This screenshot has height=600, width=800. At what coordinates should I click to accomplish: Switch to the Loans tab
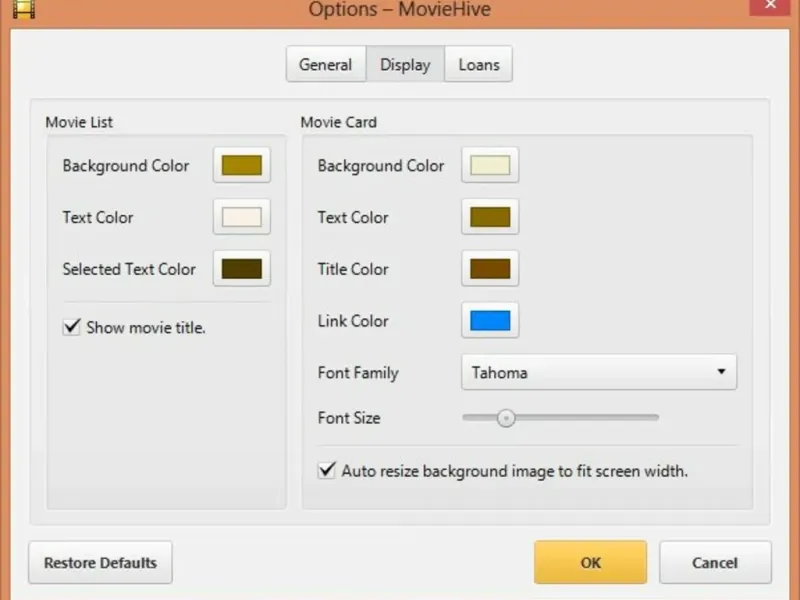tap(479, 65)
